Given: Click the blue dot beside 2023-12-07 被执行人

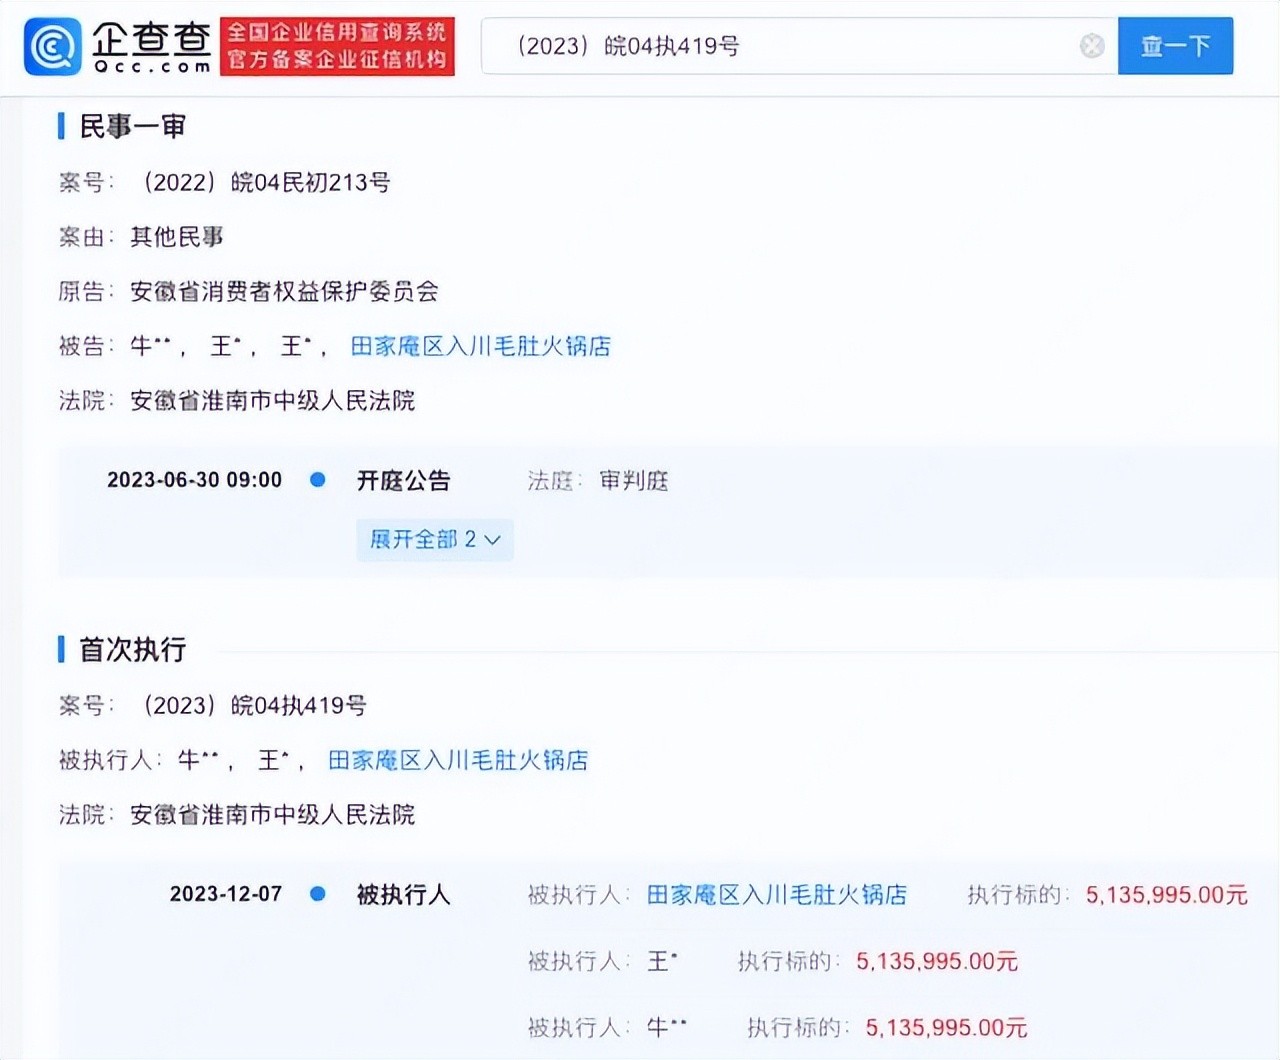Looking at the screenshot, I should point(318,894).
